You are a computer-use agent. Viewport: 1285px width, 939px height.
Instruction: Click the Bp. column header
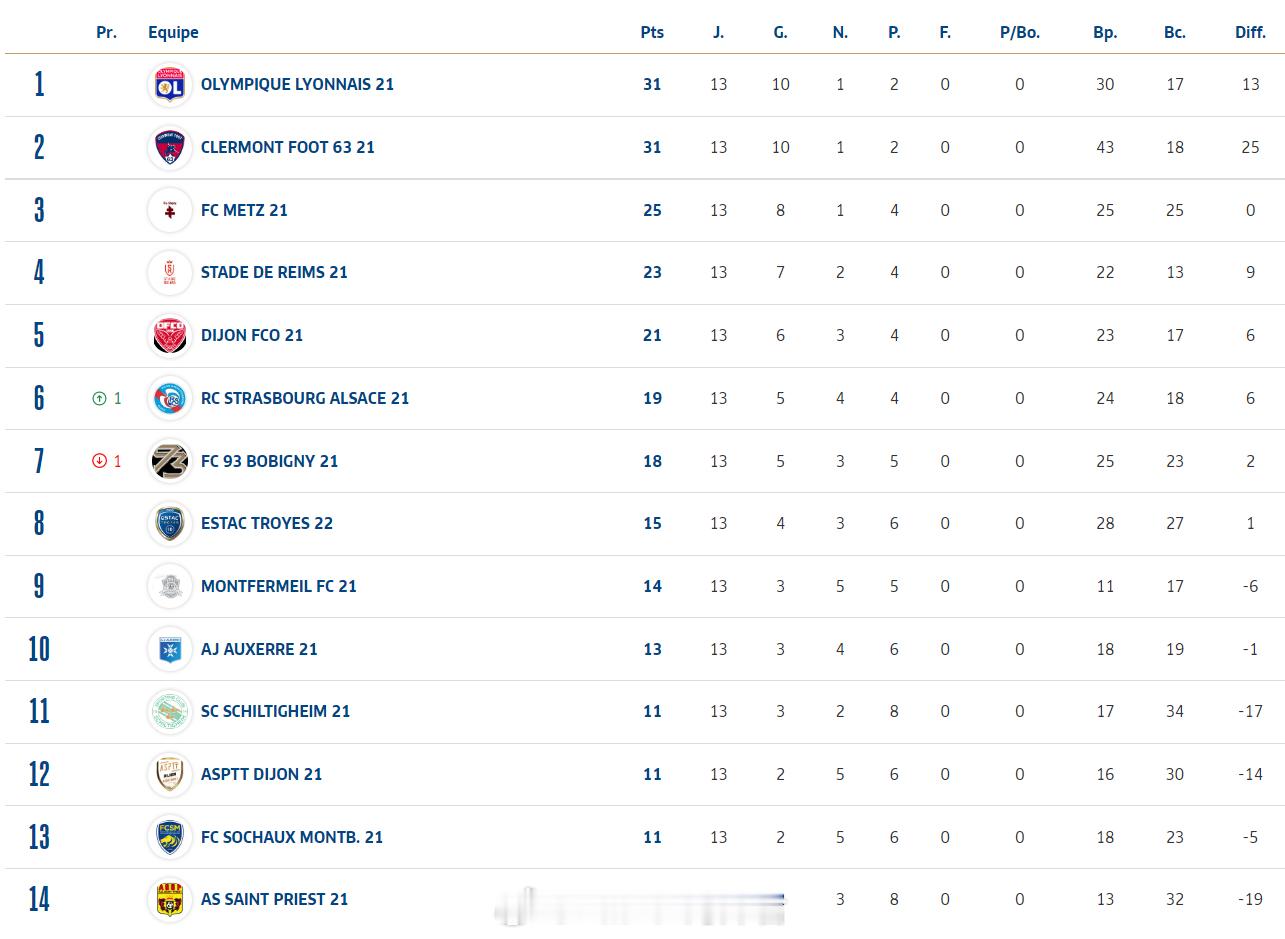pos(1104,32)
